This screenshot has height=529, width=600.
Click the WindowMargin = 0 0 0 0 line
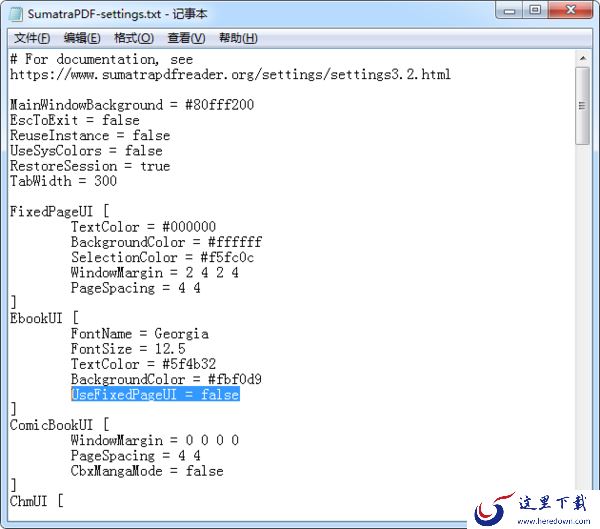click(x=155, y=440)
